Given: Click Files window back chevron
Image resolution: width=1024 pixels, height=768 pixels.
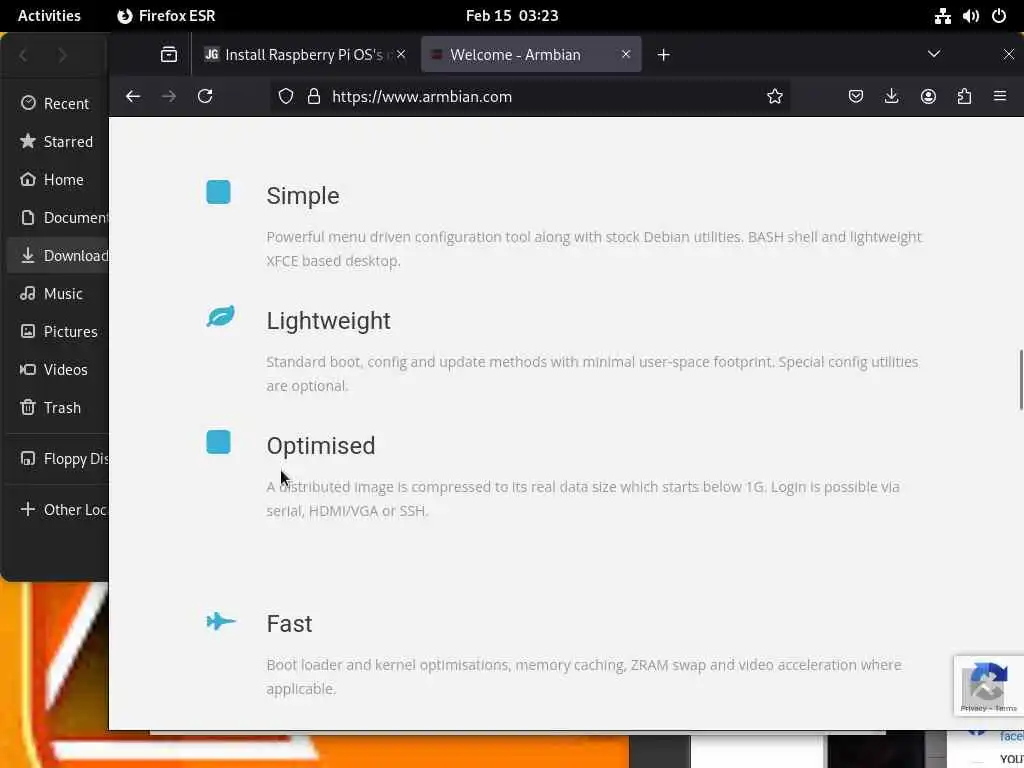Looking at the screenshot, I should [24, 56].
